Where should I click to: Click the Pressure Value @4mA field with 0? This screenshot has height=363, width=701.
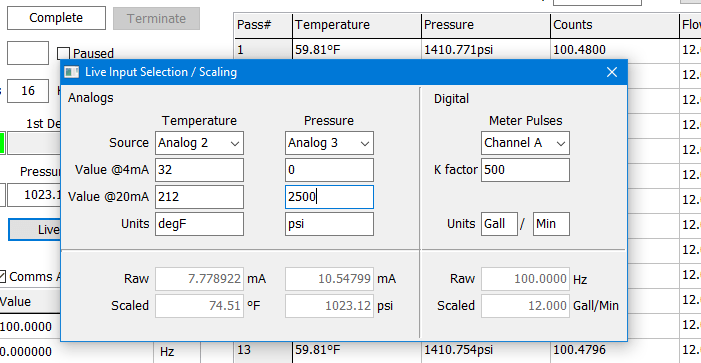[x=329, y=170]
